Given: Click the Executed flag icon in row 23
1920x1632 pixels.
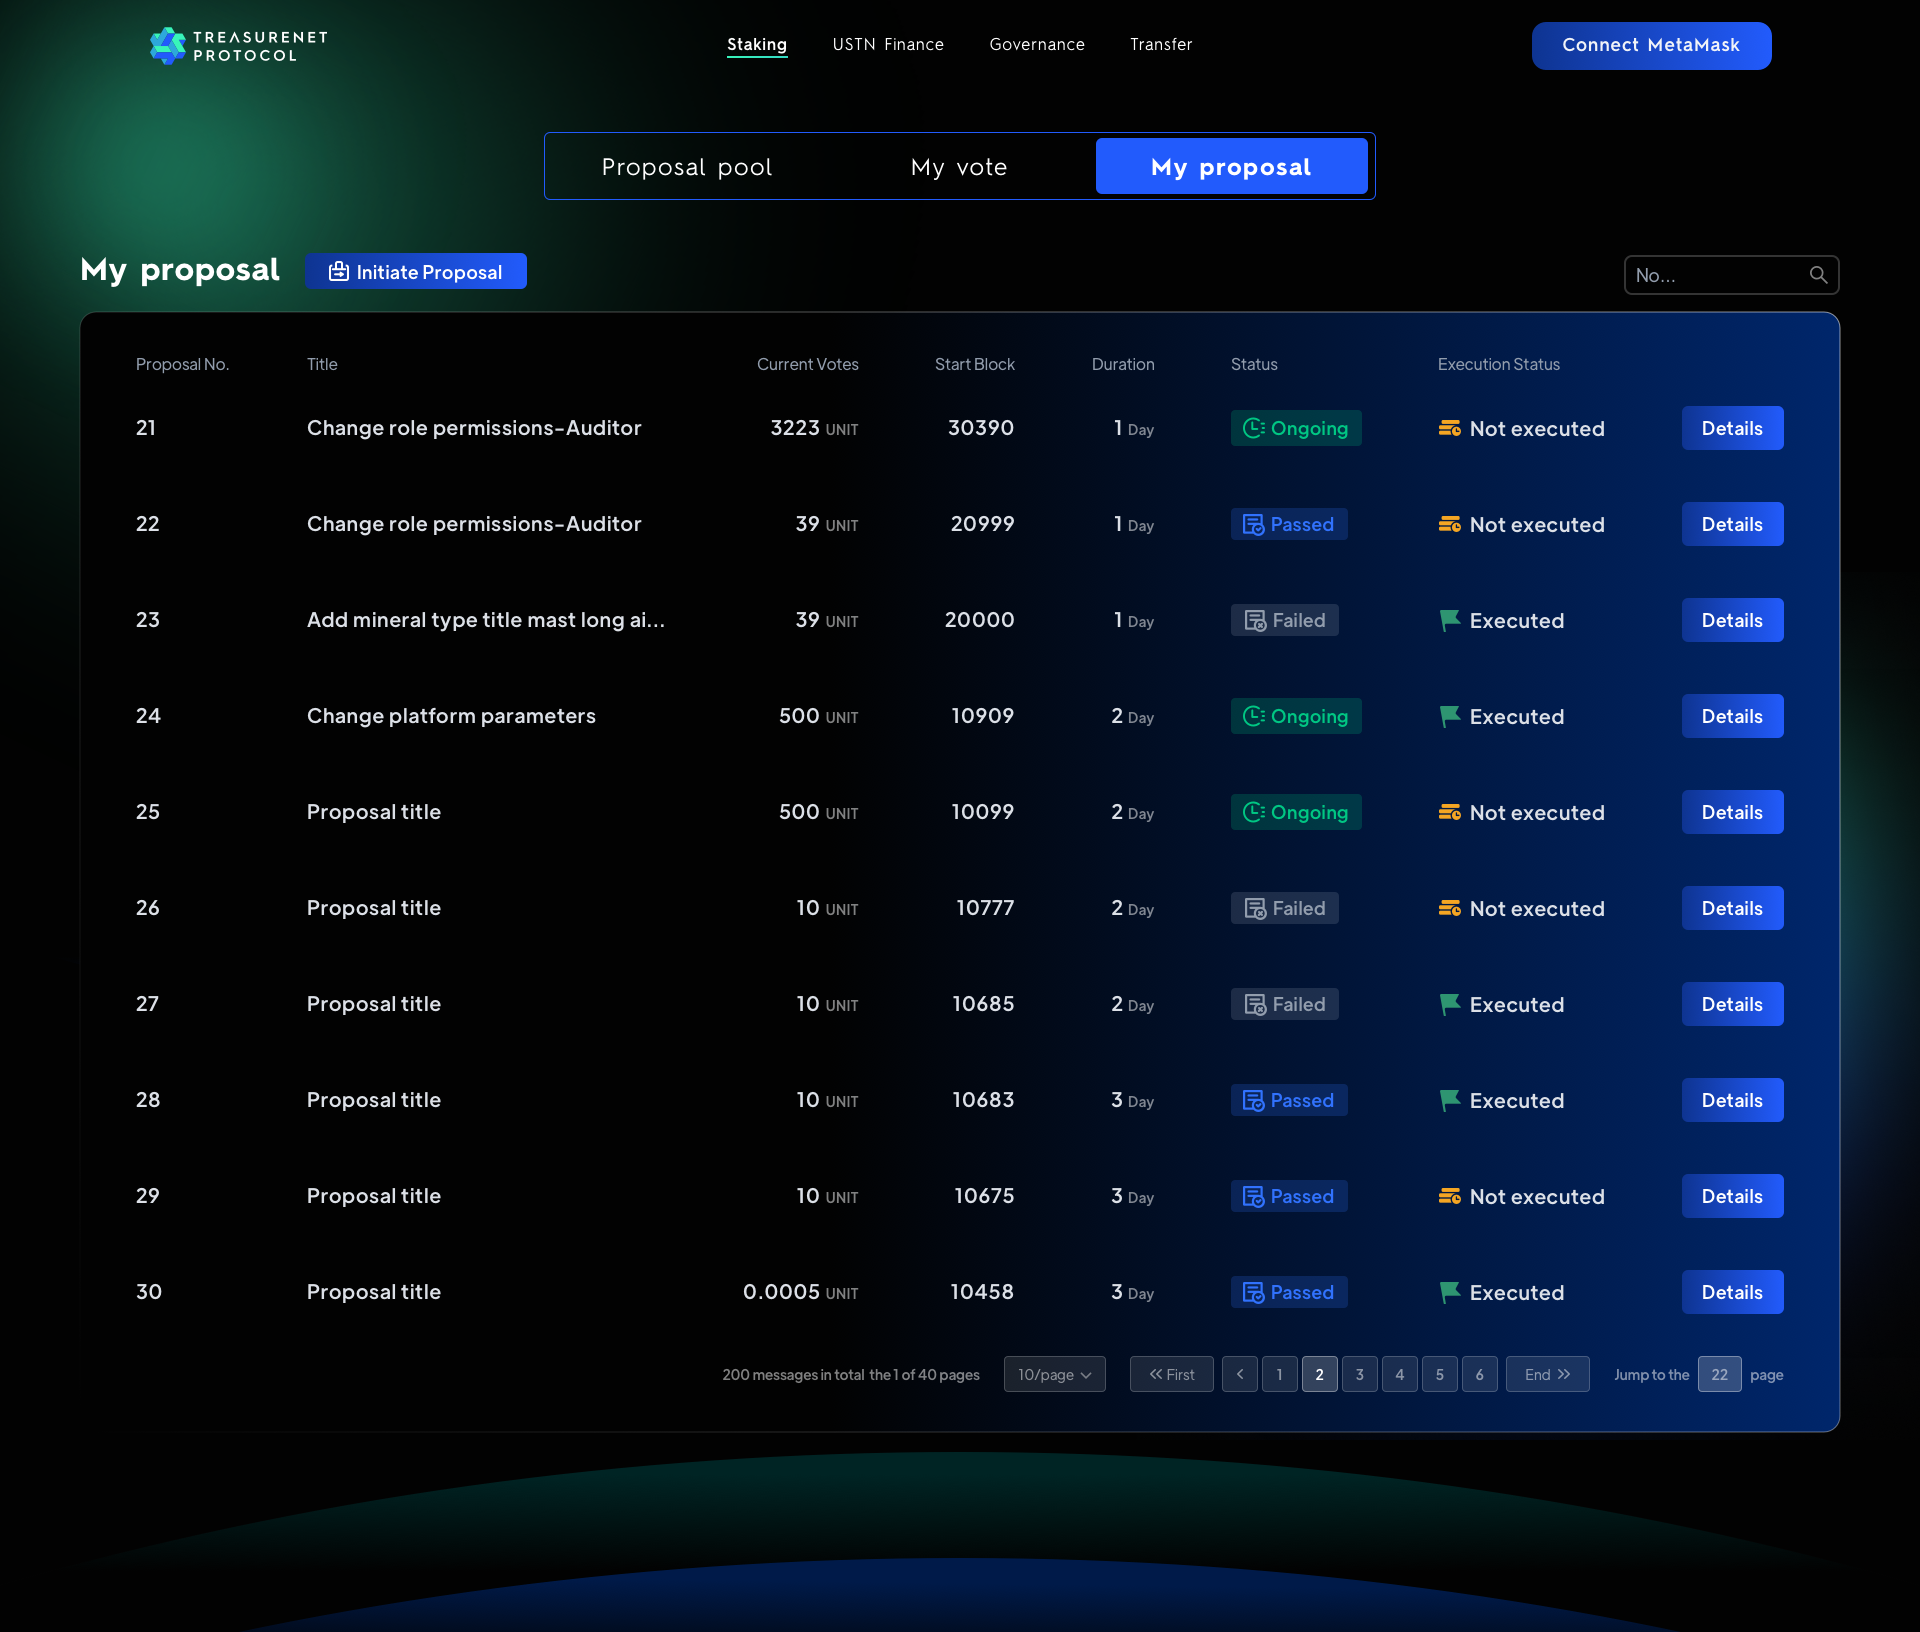Looking at the screenshot, I should click(1450, 620).
